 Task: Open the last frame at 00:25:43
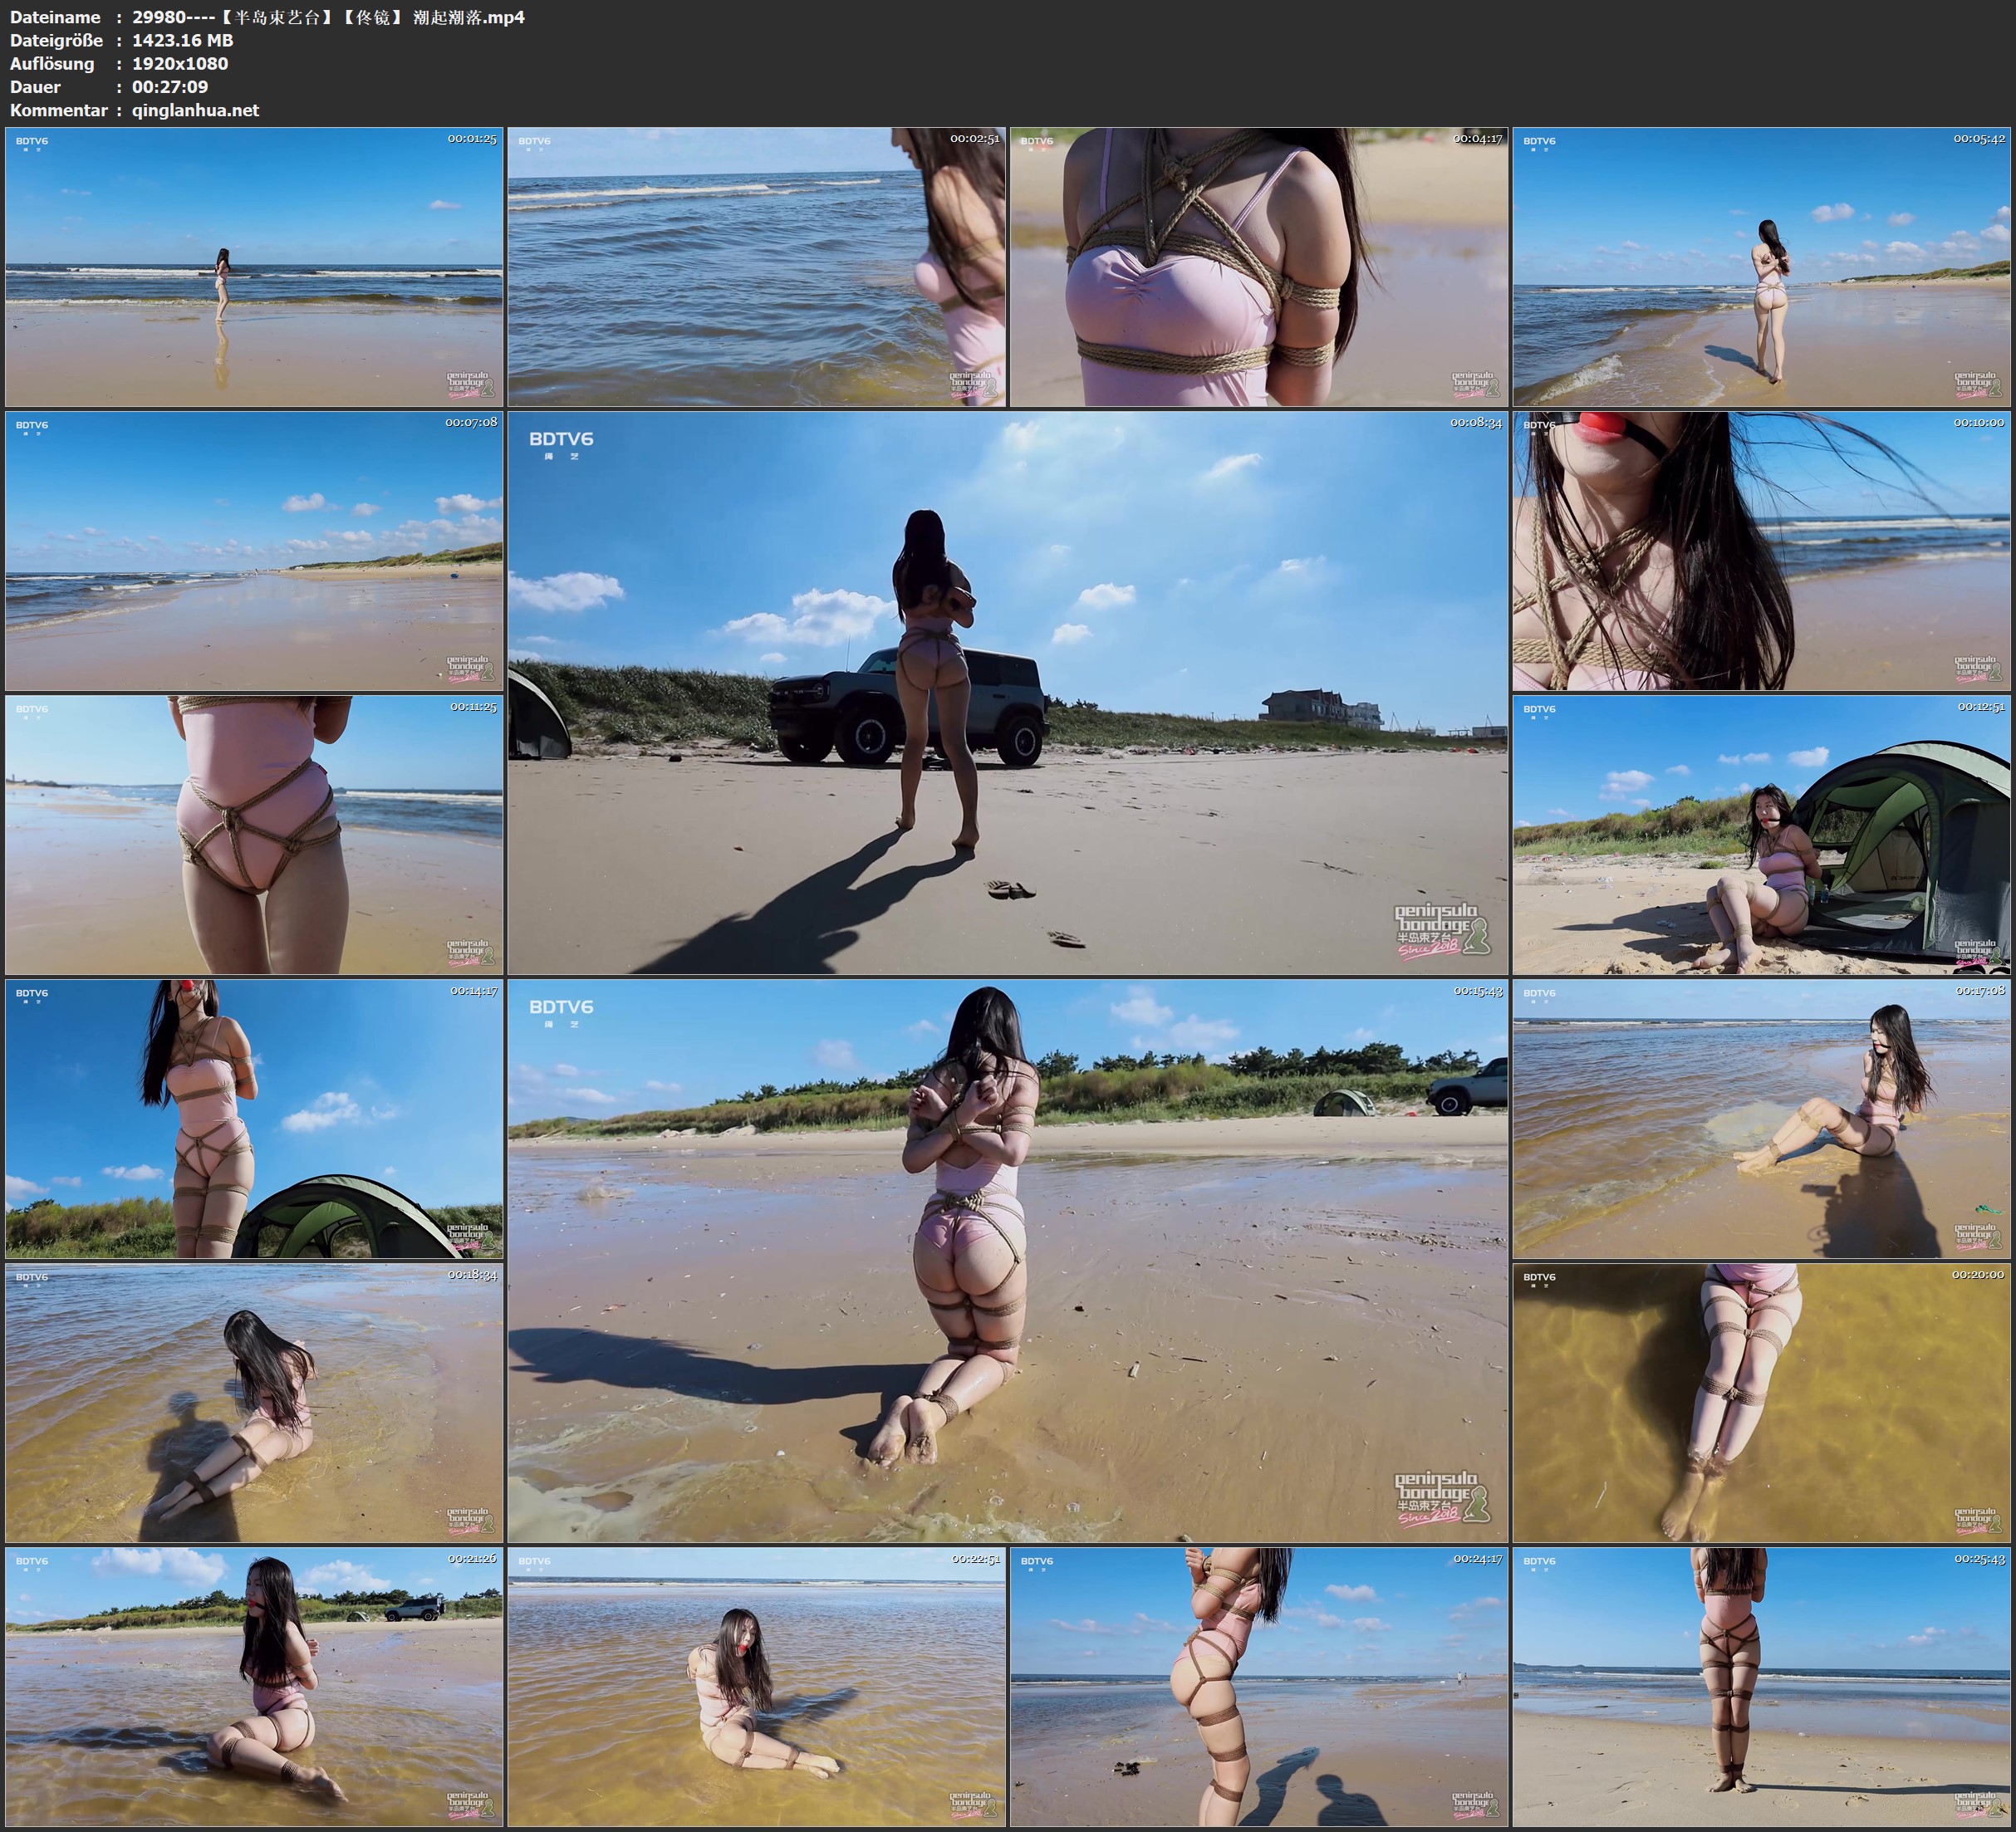point(1761,1686)
